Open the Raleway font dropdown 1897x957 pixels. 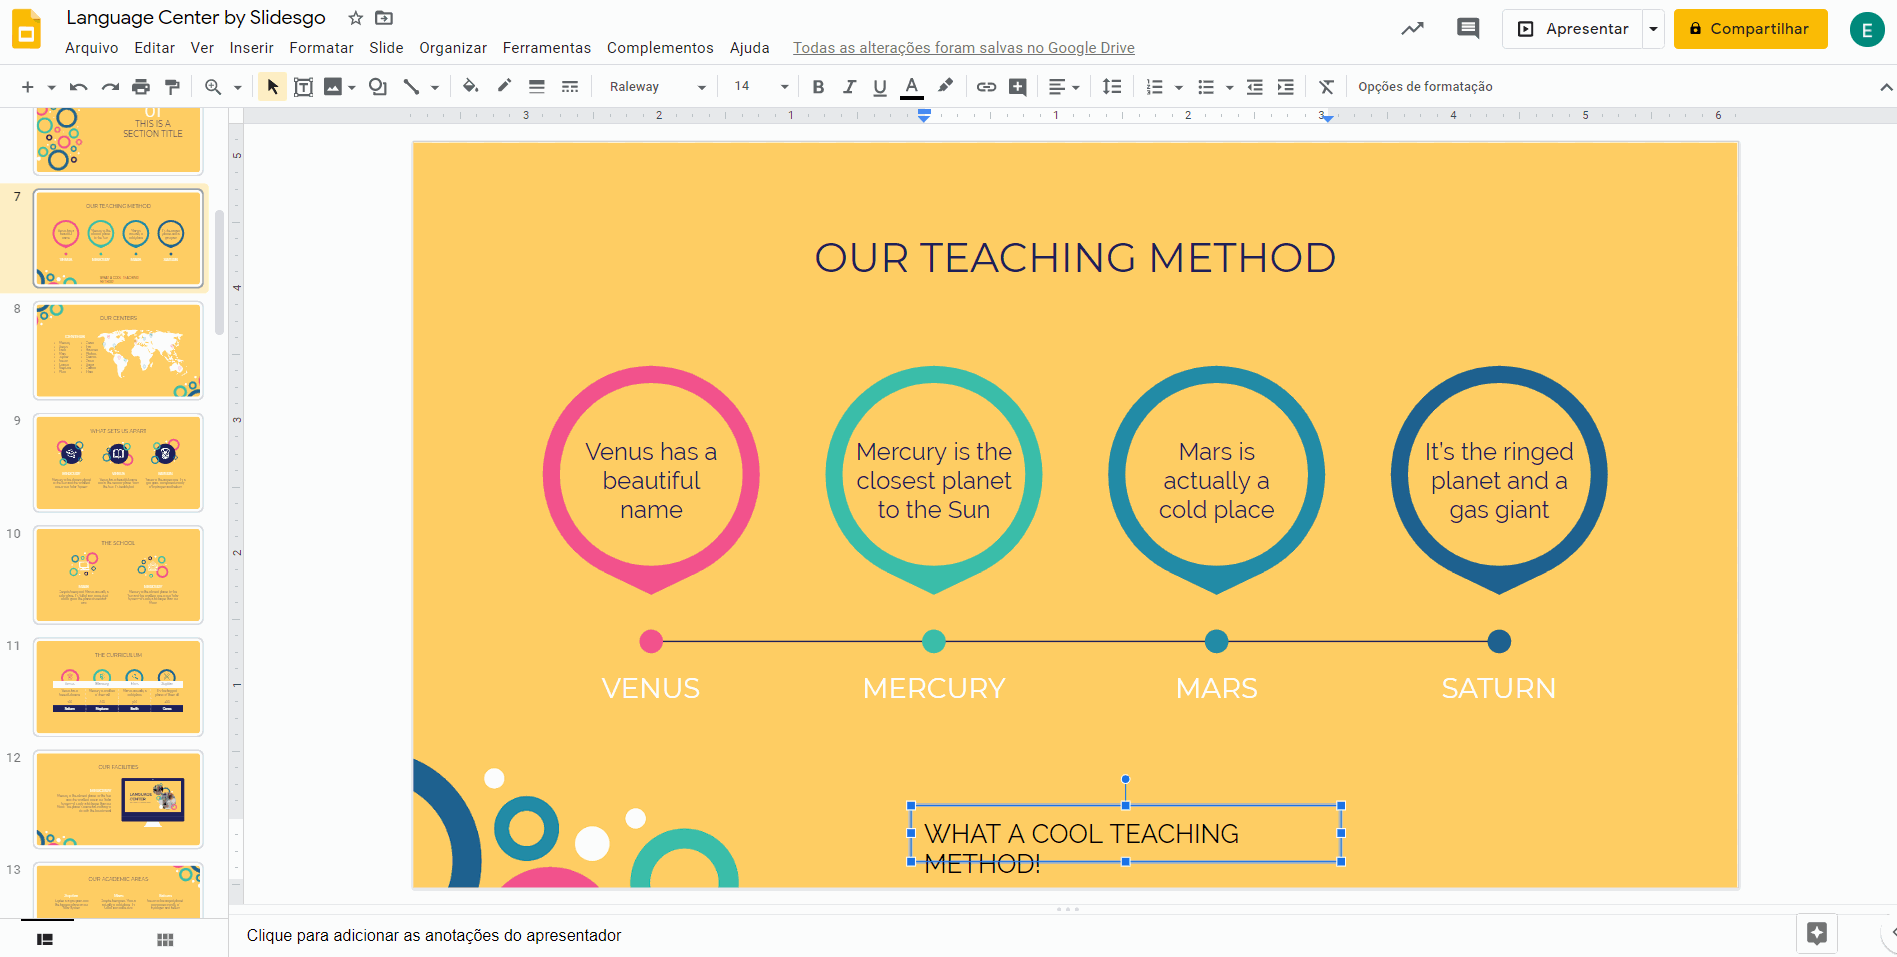[x=656, y=87]
